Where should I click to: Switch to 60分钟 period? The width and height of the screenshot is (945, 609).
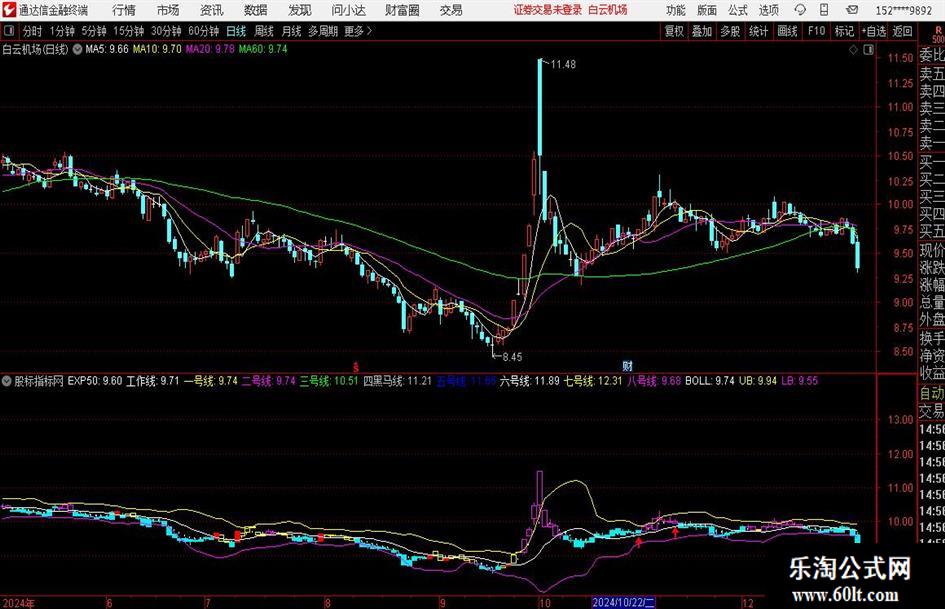coord(203,31)
